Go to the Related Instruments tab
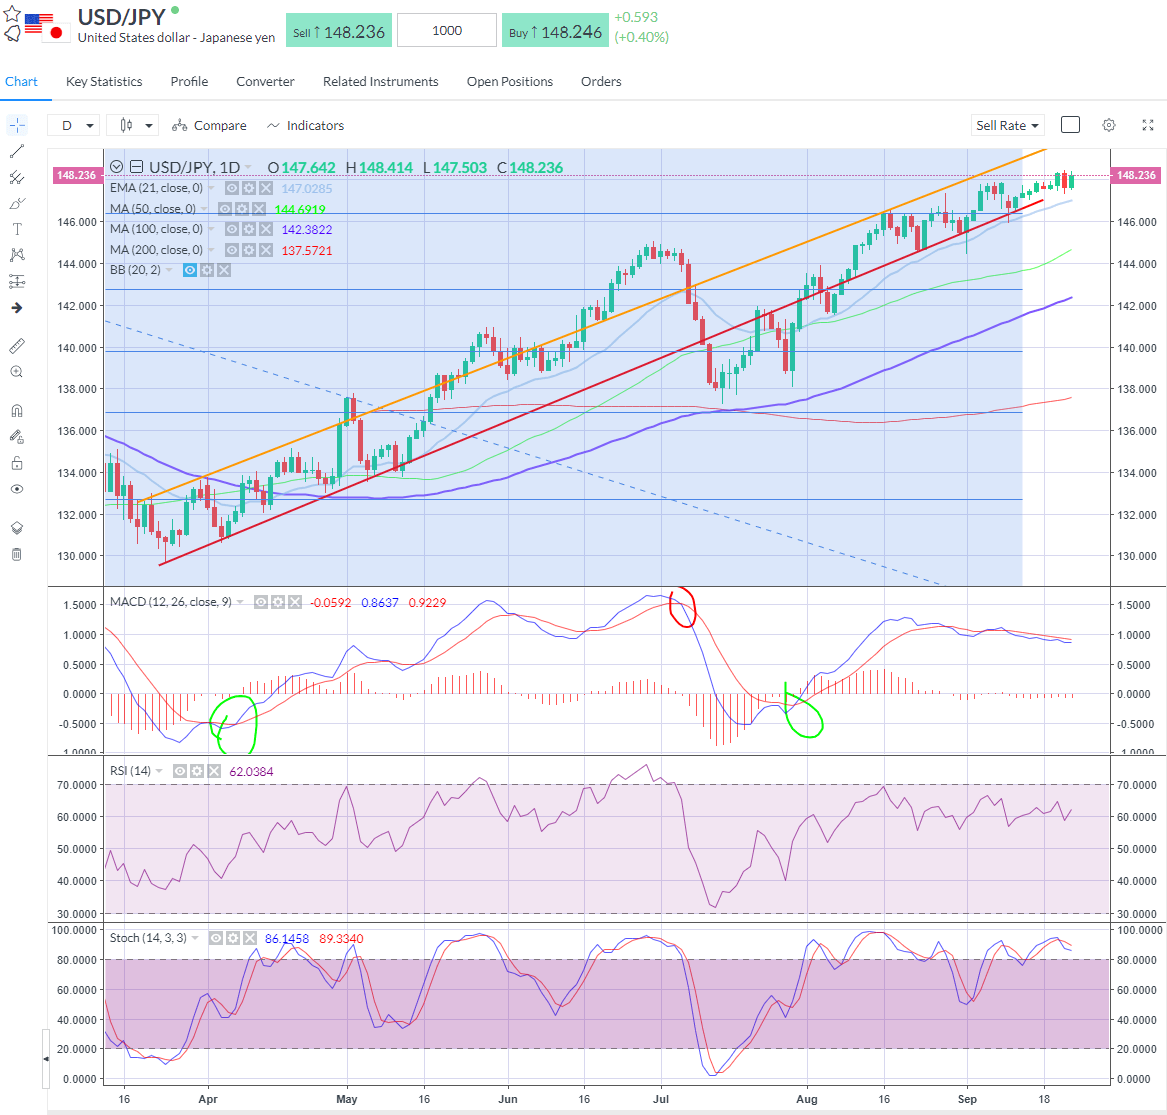1167x1115 pixels. (380, 82)
